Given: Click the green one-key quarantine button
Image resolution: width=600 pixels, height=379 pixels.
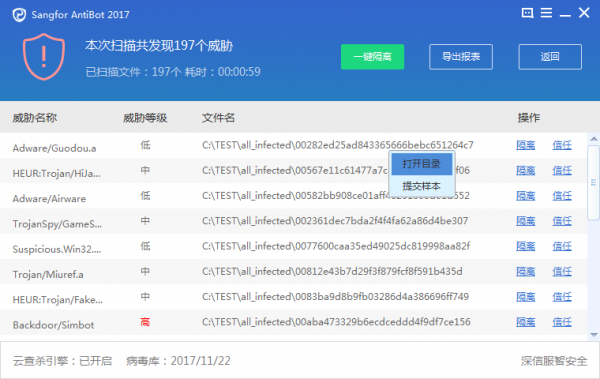Looking at the screenshot, I should click(372, 57).
